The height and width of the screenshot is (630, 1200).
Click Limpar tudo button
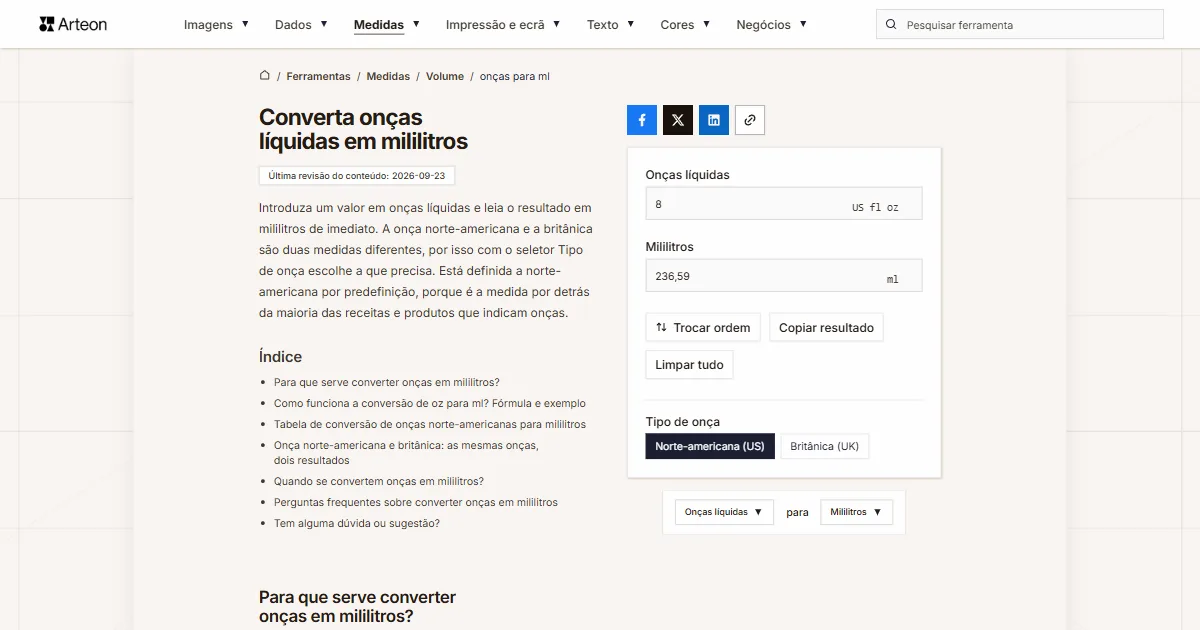[x=689, y=365]
